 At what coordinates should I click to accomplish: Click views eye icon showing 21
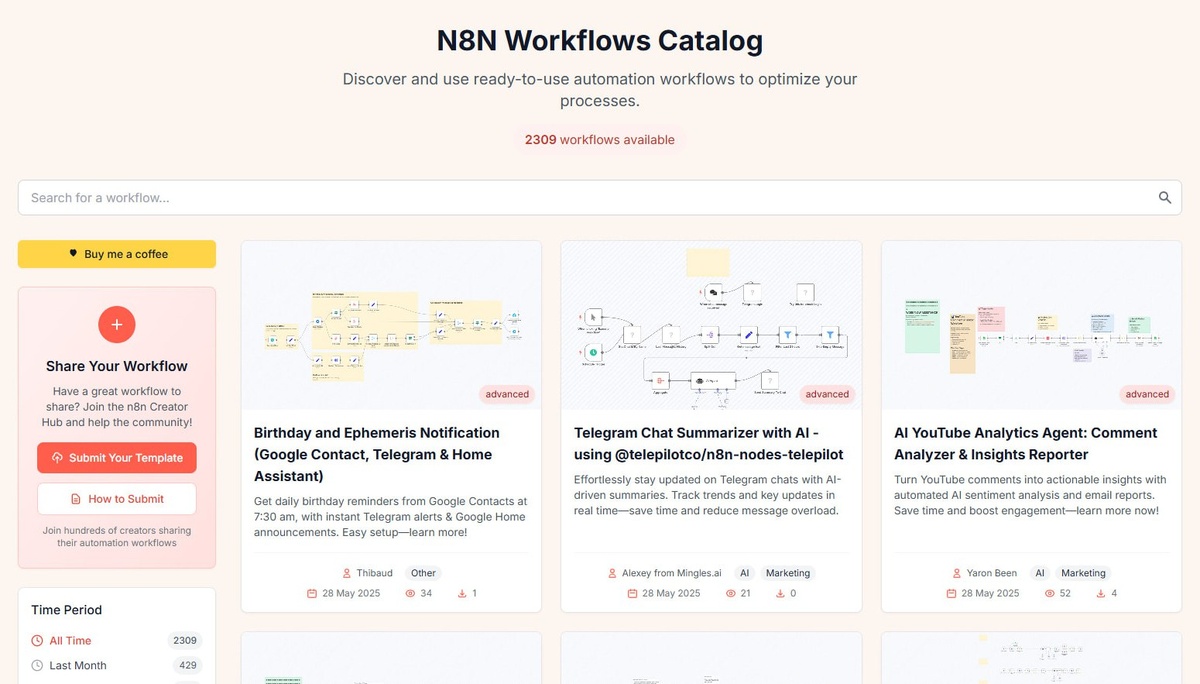[x=730, y=594]
